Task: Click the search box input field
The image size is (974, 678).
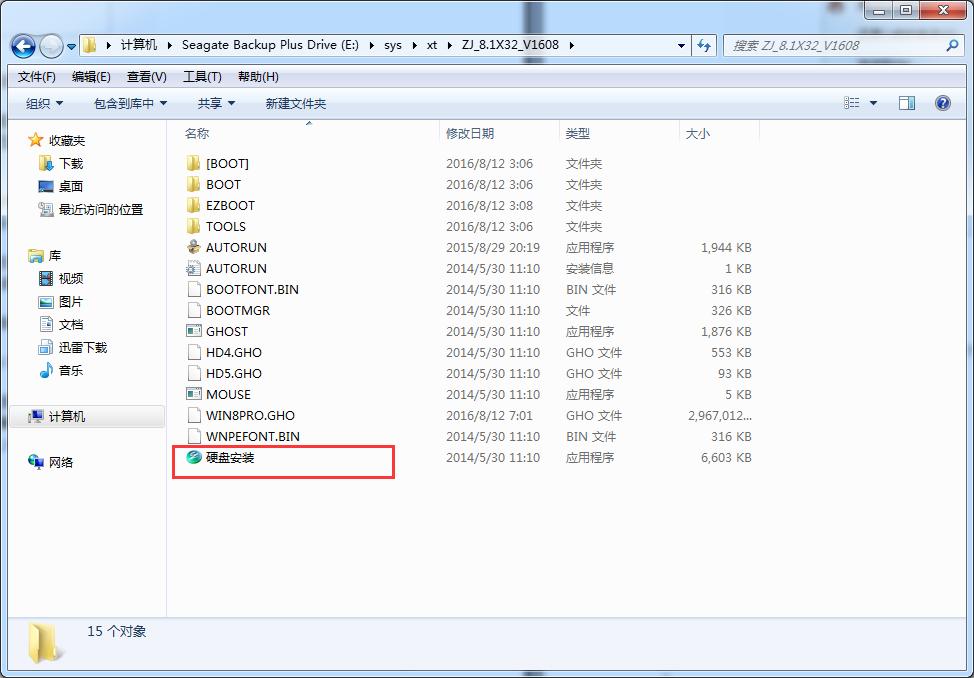Action: tap(834, 45)
